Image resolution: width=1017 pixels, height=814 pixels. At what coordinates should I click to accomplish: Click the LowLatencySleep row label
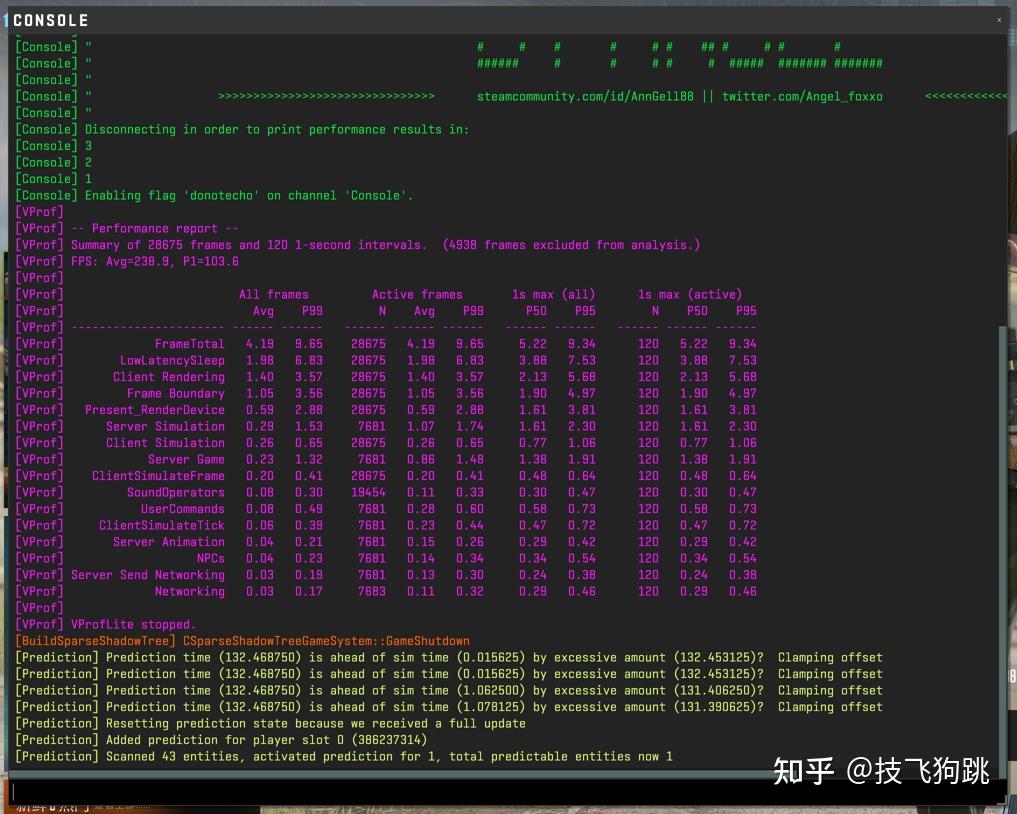pyautogui.click(x=172, y=360)
